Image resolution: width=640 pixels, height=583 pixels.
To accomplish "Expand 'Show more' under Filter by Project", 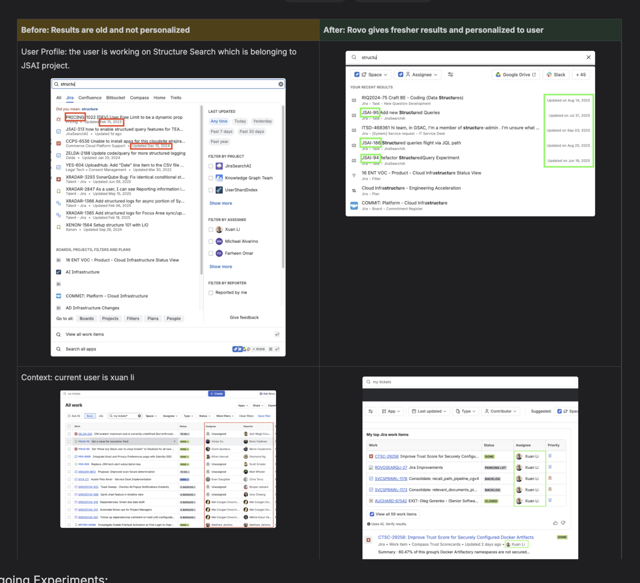I will [220, 203].
